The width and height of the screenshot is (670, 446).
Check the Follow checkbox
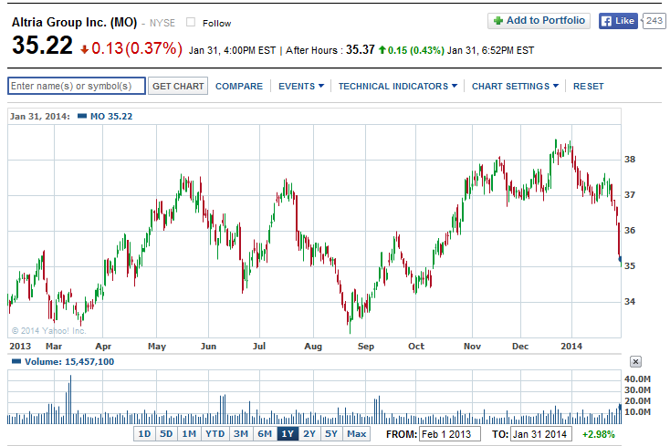(x=191, y=22)
